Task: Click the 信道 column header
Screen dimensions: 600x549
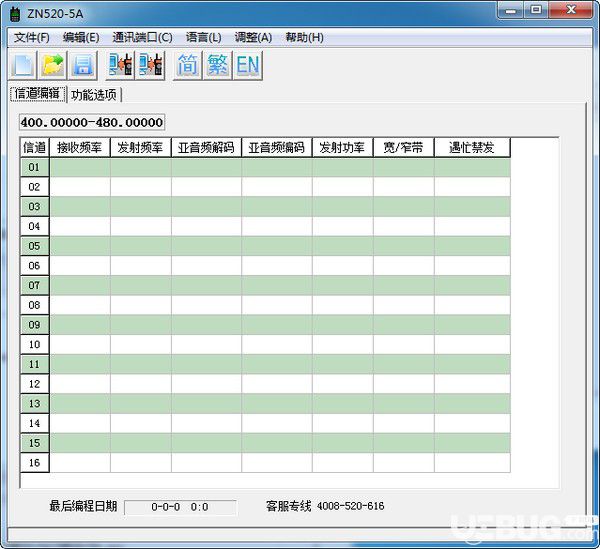Action: point(34,147)
